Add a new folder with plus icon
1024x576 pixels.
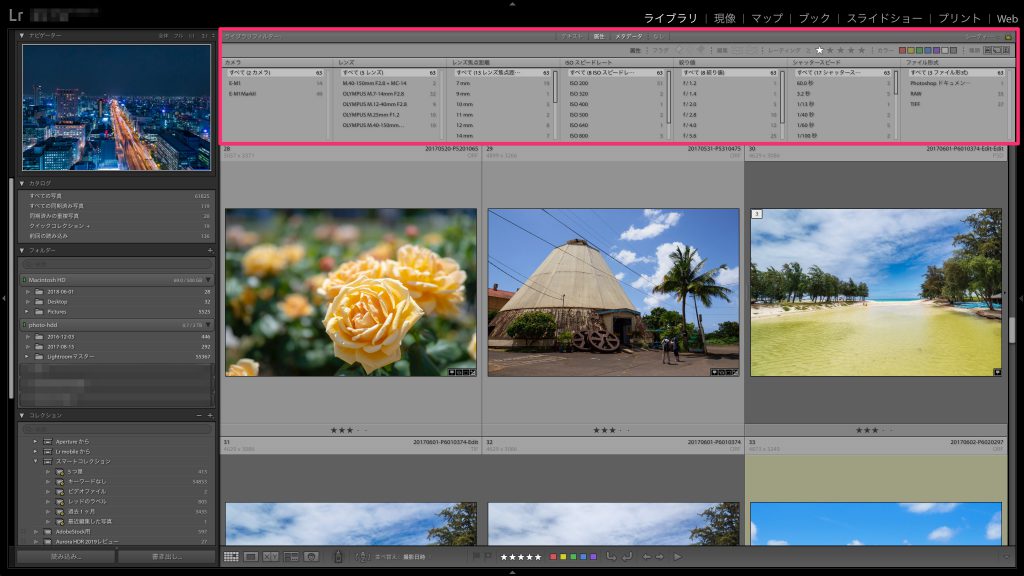point(210,250)
